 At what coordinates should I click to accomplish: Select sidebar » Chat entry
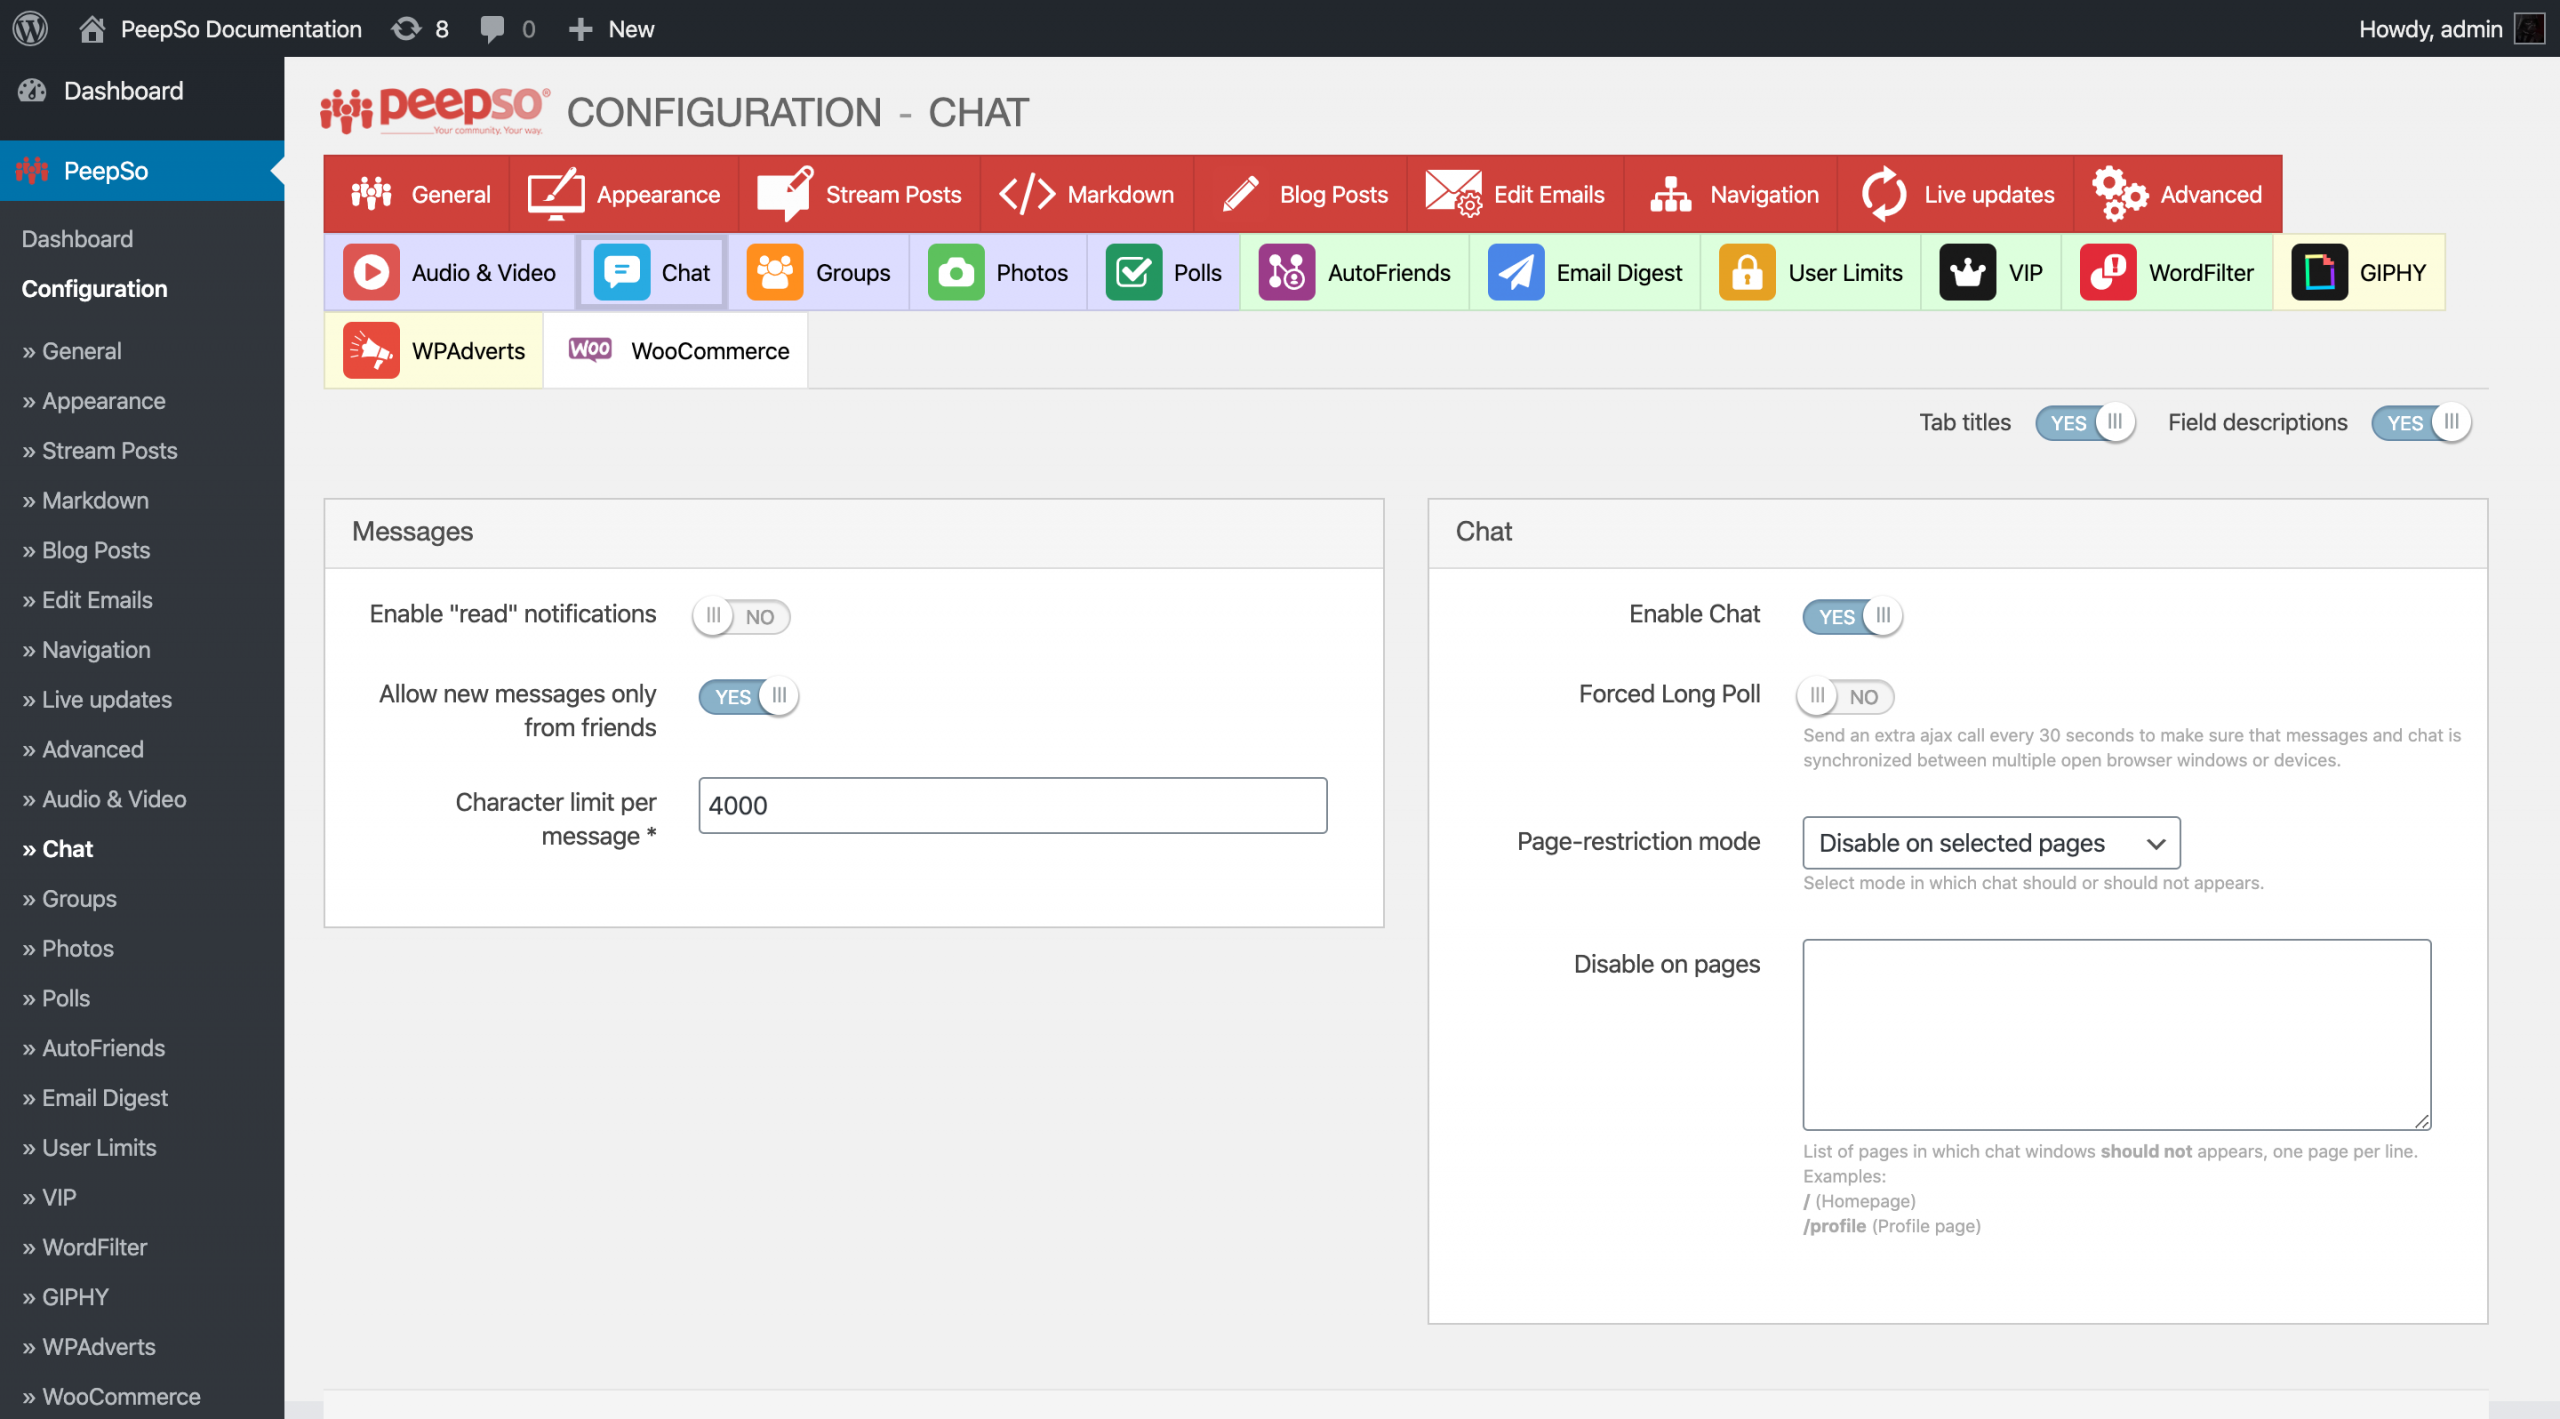click(x=57, y=849)
